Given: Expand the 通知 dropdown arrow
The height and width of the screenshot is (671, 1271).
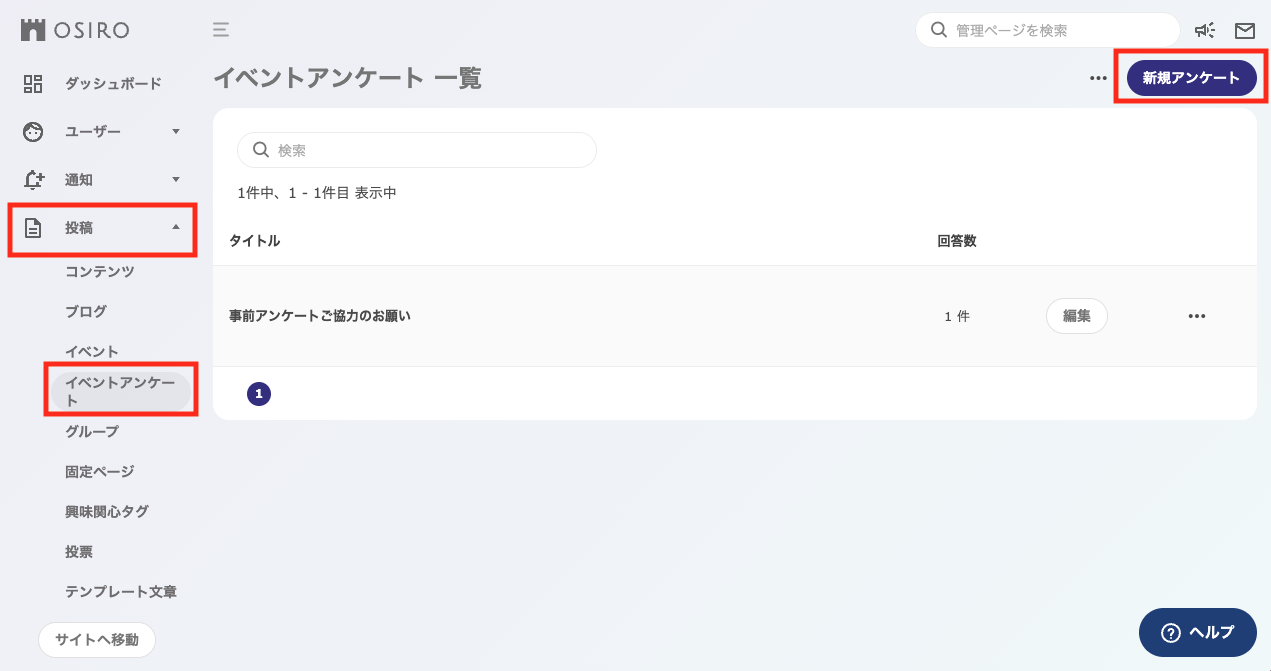Looking at the screenshot, I should [176, 180].
